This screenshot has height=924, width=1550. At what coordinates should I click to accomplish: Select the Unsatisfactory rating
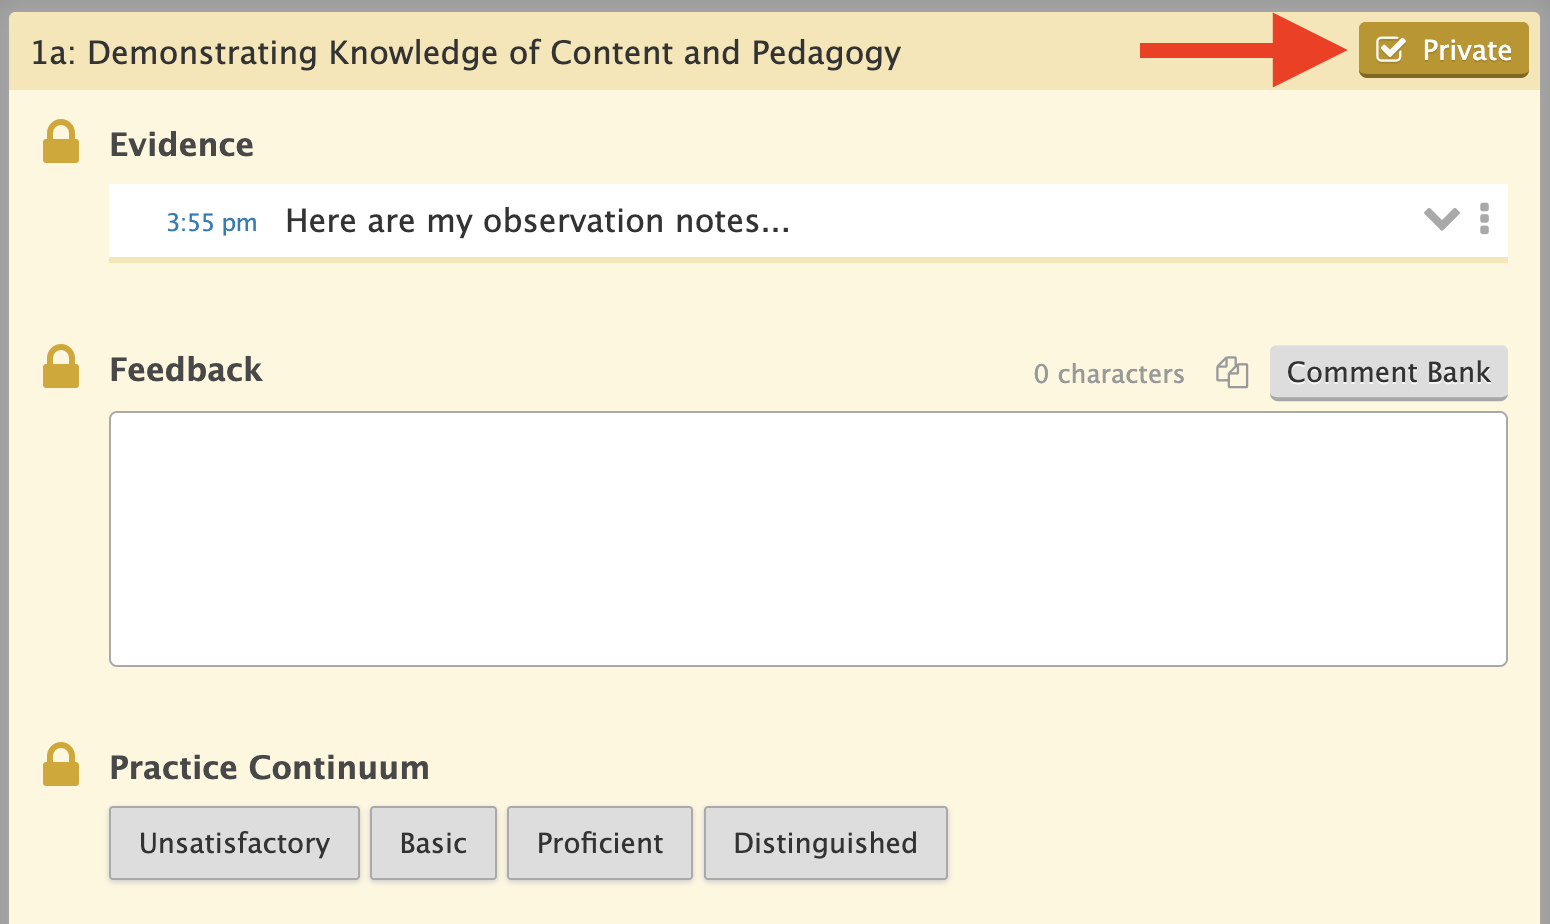coord(234,843)
